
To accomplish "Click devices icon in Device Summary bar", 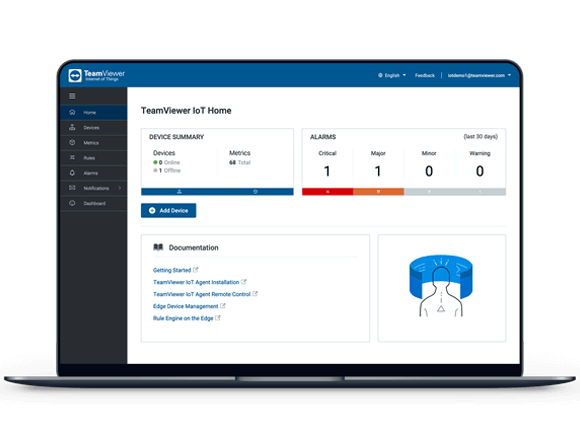I will [x=179, y=192].
